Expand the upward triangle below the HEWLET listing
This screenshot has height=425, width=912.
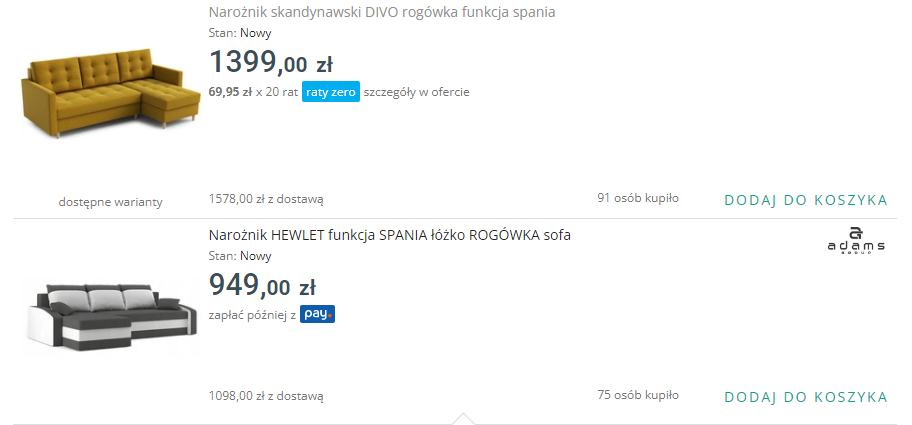coord(463,419)
